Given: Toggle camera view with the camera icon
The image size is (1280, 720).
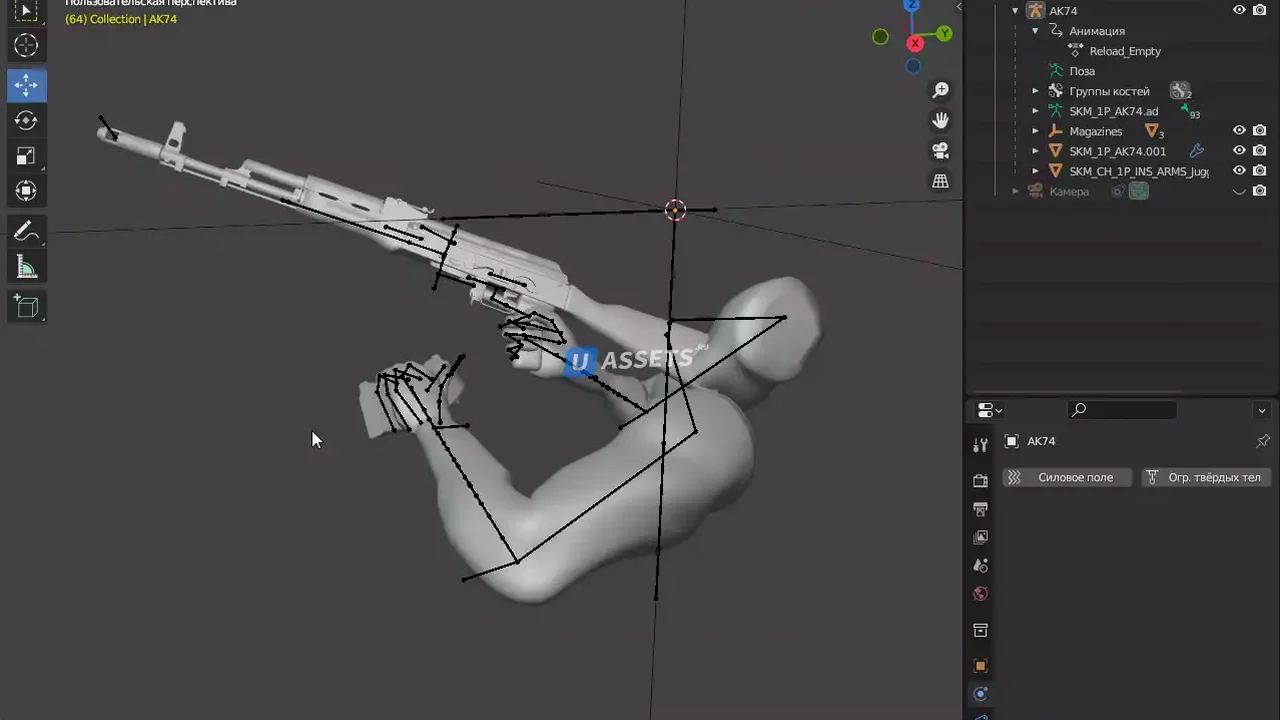Looking at the screenshot, I should pyautogui.click(x=940, y=151).
